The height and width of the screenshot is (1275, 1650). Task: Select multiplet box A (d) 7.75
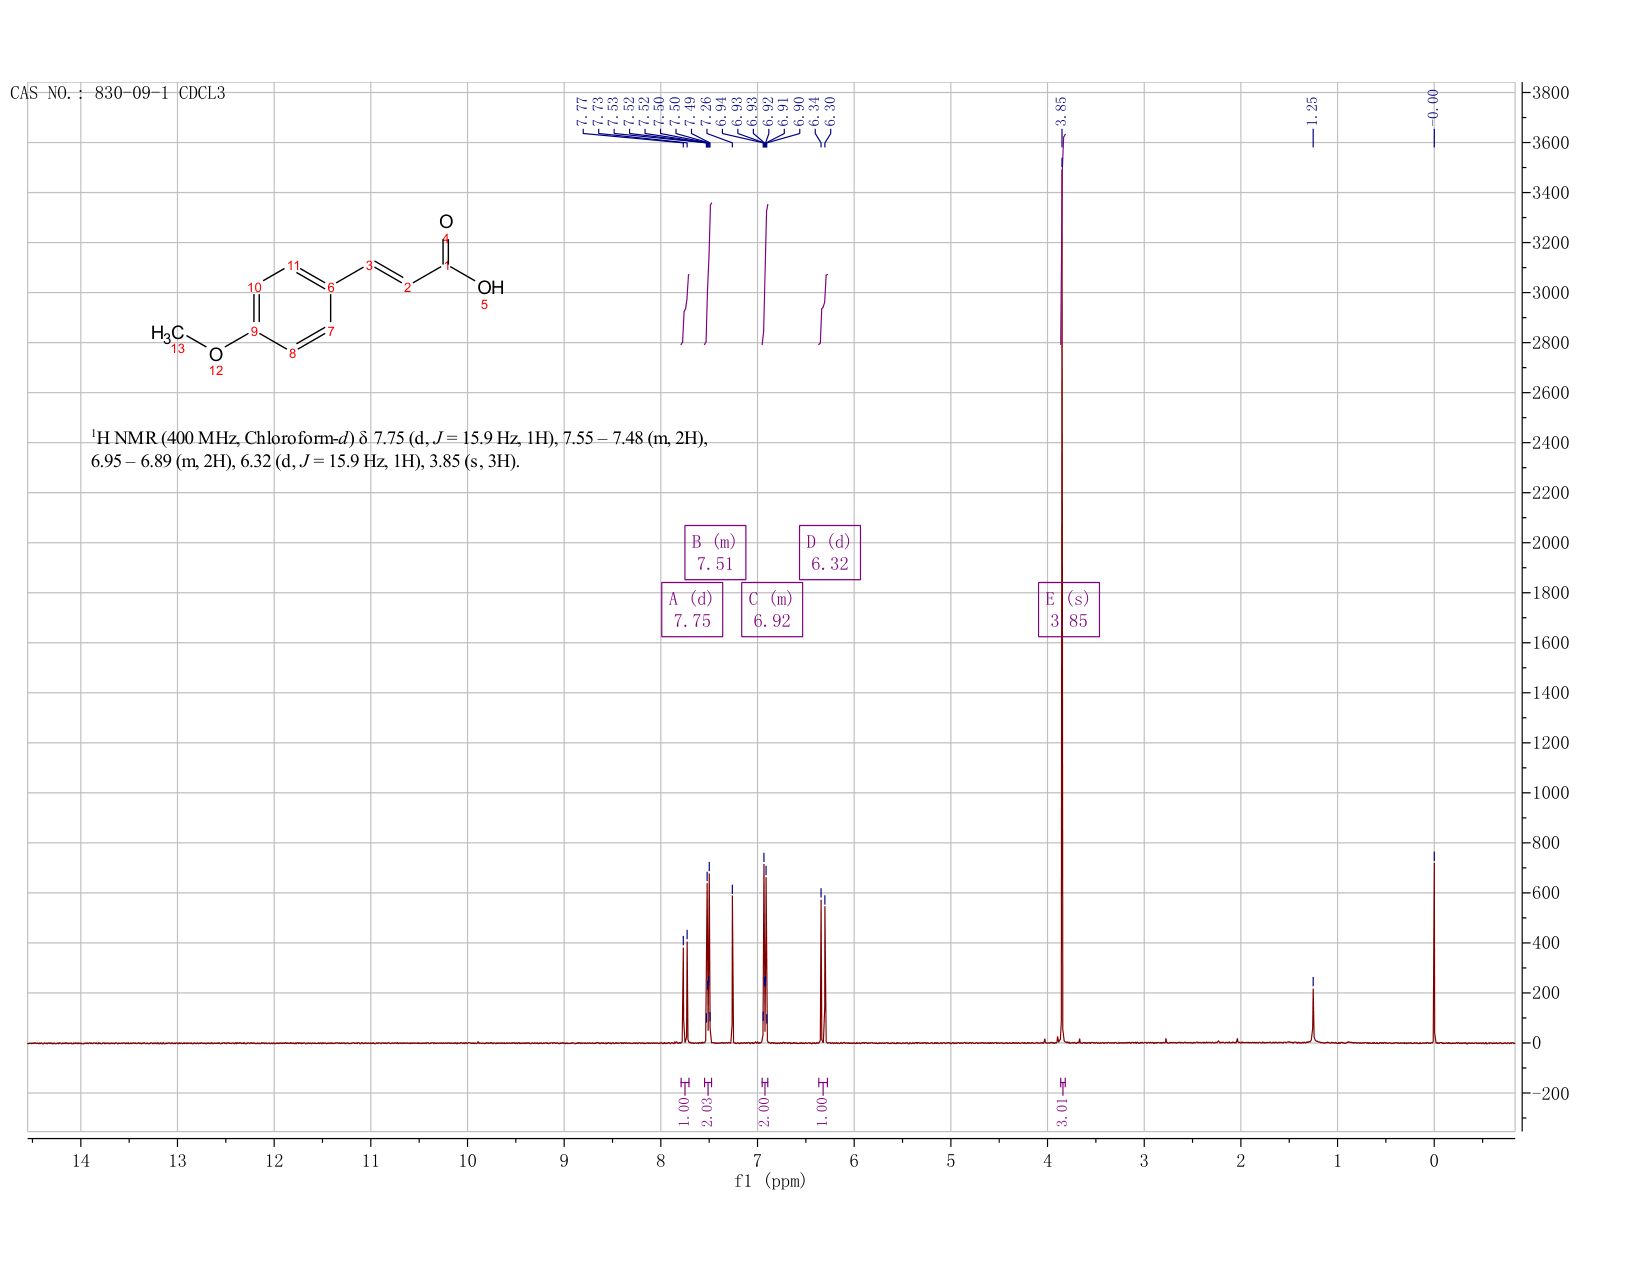[x=692, y=609]
